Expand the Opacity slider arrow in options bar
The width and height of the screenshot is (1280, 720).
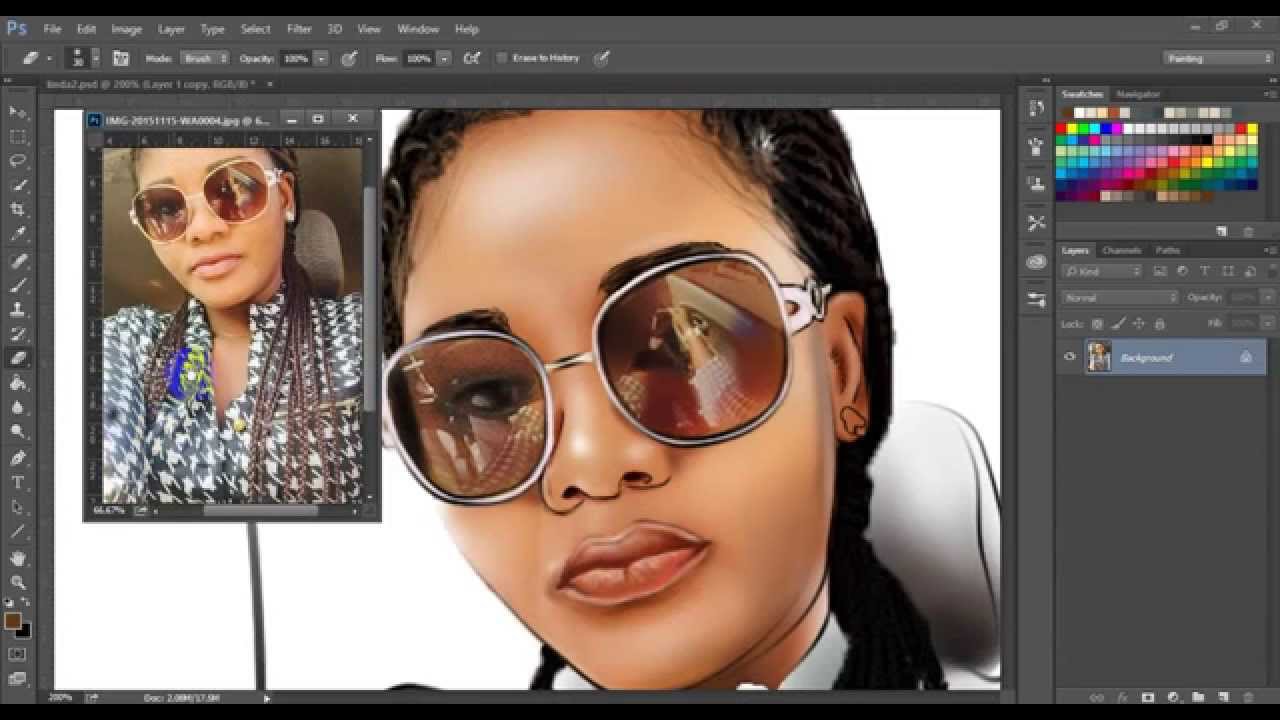[x=321, y=58]
